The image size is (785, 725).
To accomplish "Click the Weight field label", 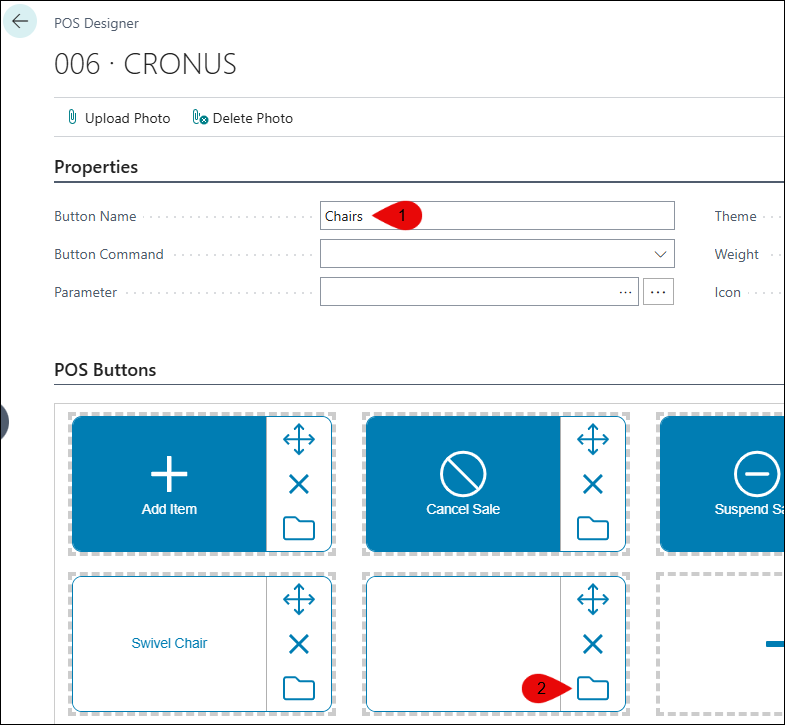I will pos(736,254).
